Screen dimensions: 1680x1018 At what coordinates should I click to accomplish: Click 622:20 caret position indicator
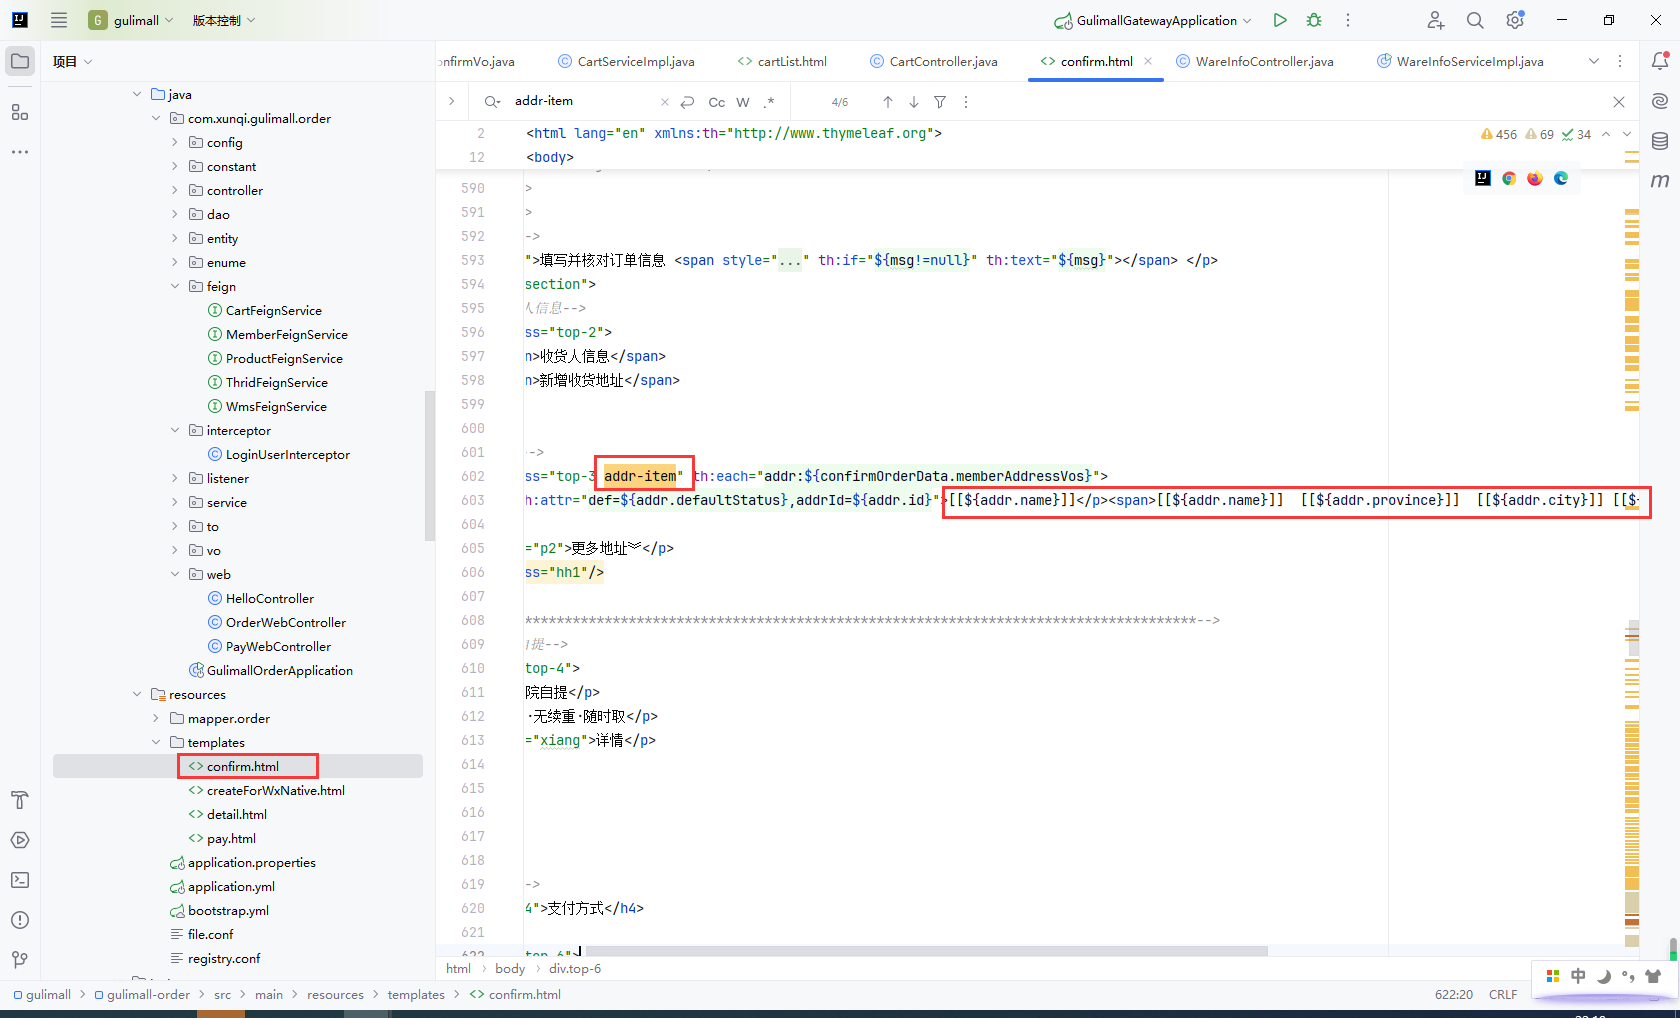[x=1454, y=994]
